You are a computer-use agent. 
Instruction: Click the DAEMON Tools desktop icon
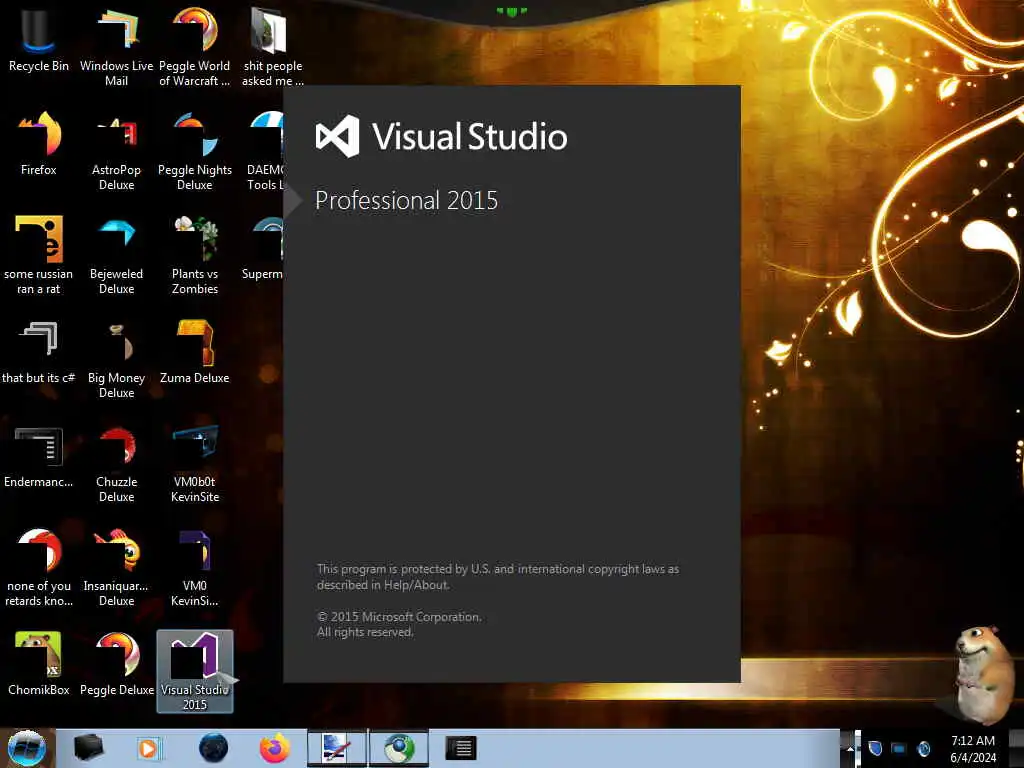(265, 150)
